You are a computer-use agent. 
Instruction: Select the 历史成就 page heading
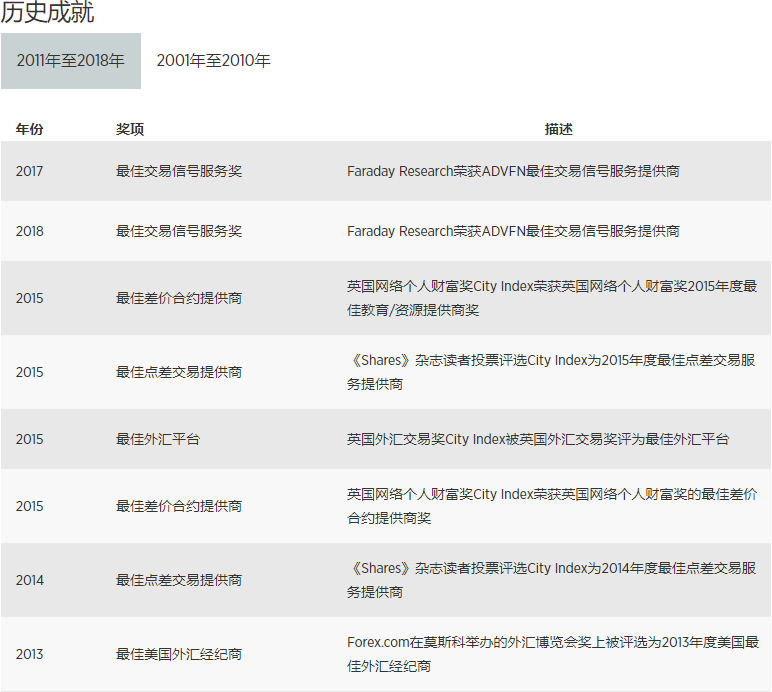(48, 13)
